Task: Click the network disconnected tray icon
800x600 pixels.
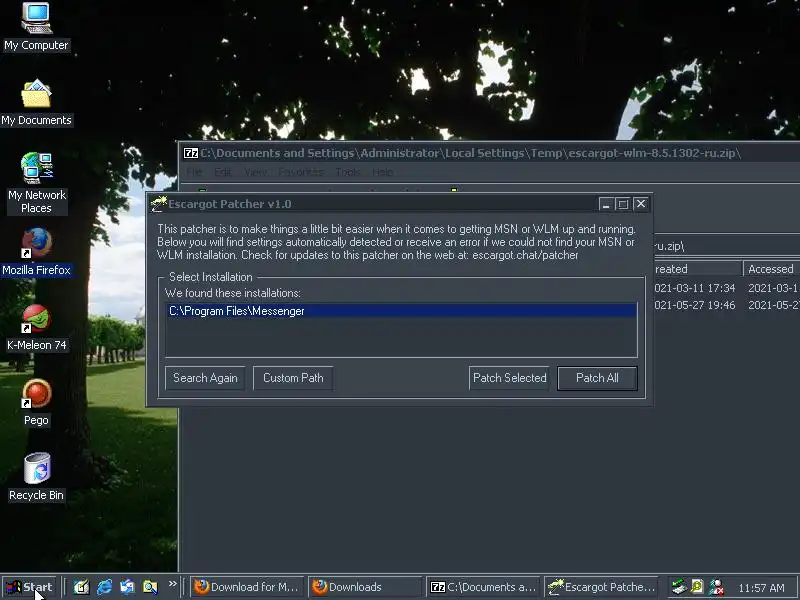Action: tap(716, 587)
